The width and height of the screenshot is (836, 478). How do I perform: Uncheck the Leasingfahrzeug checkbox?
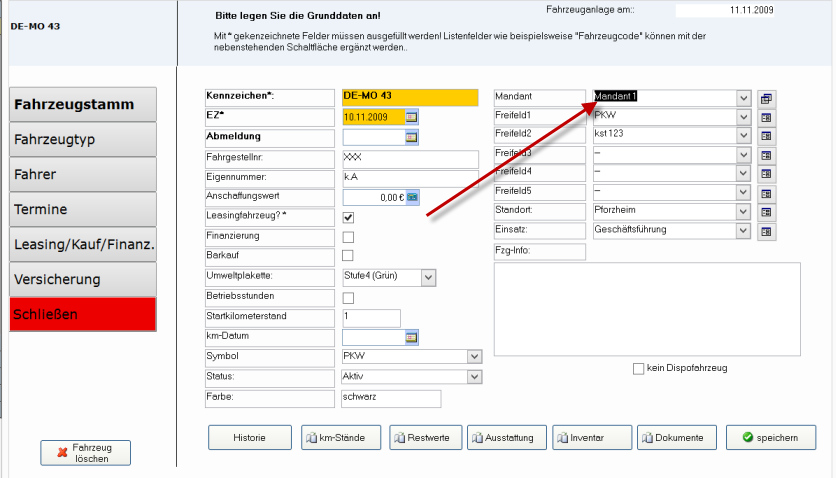348,217
